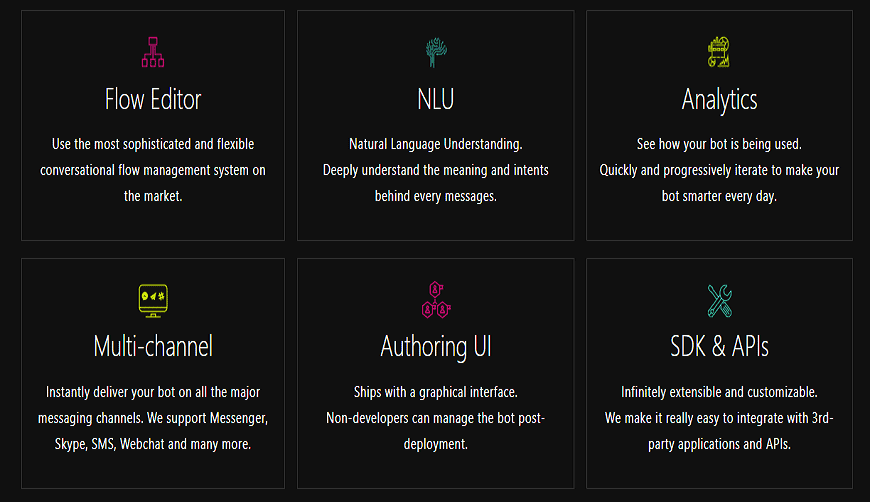Click the yellow-green Analytics icon
This screenshot has height=502, width=870.
click(x=719, y=52)
